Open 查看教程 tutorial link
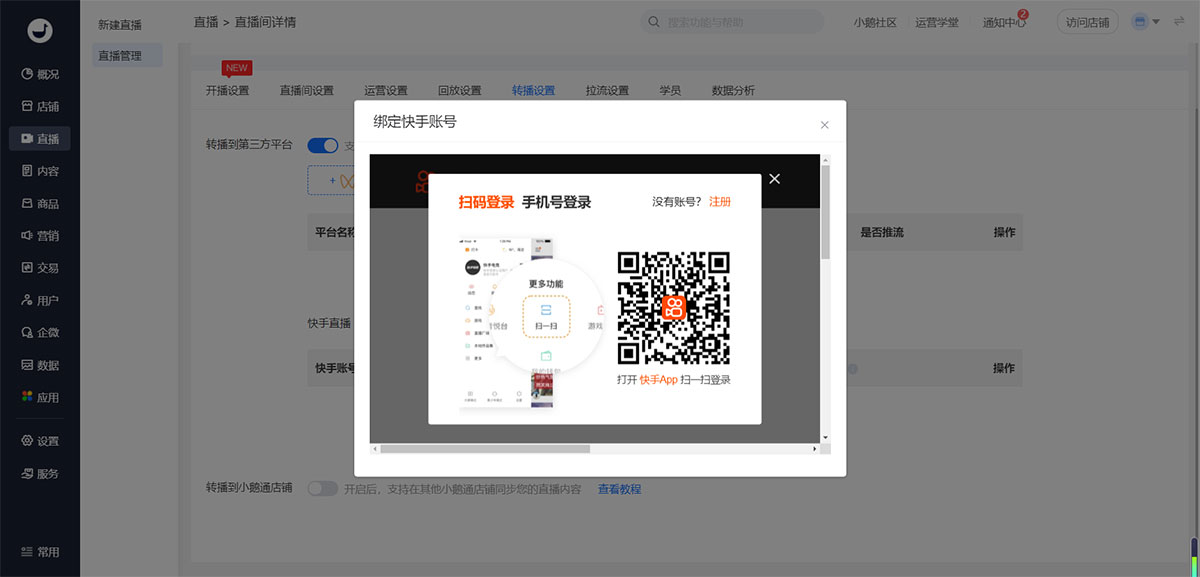1200x577 pixels. coord(619,489)
